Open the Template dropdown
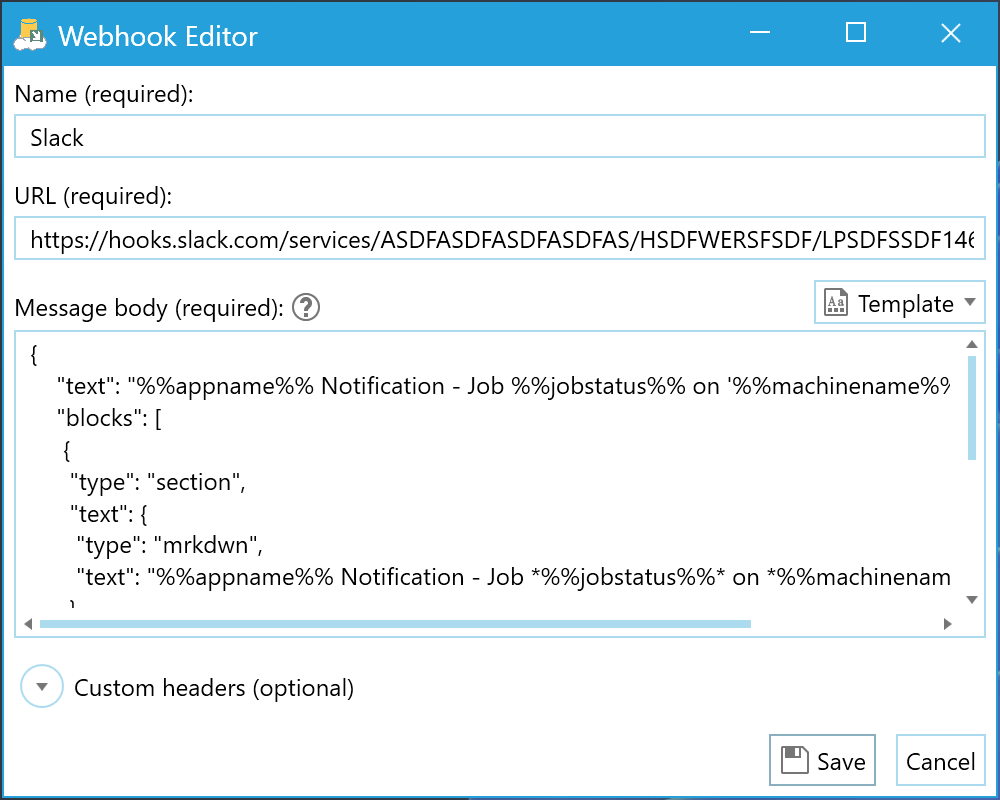Viewport: 1000px width, 800px height. [900, 303]
